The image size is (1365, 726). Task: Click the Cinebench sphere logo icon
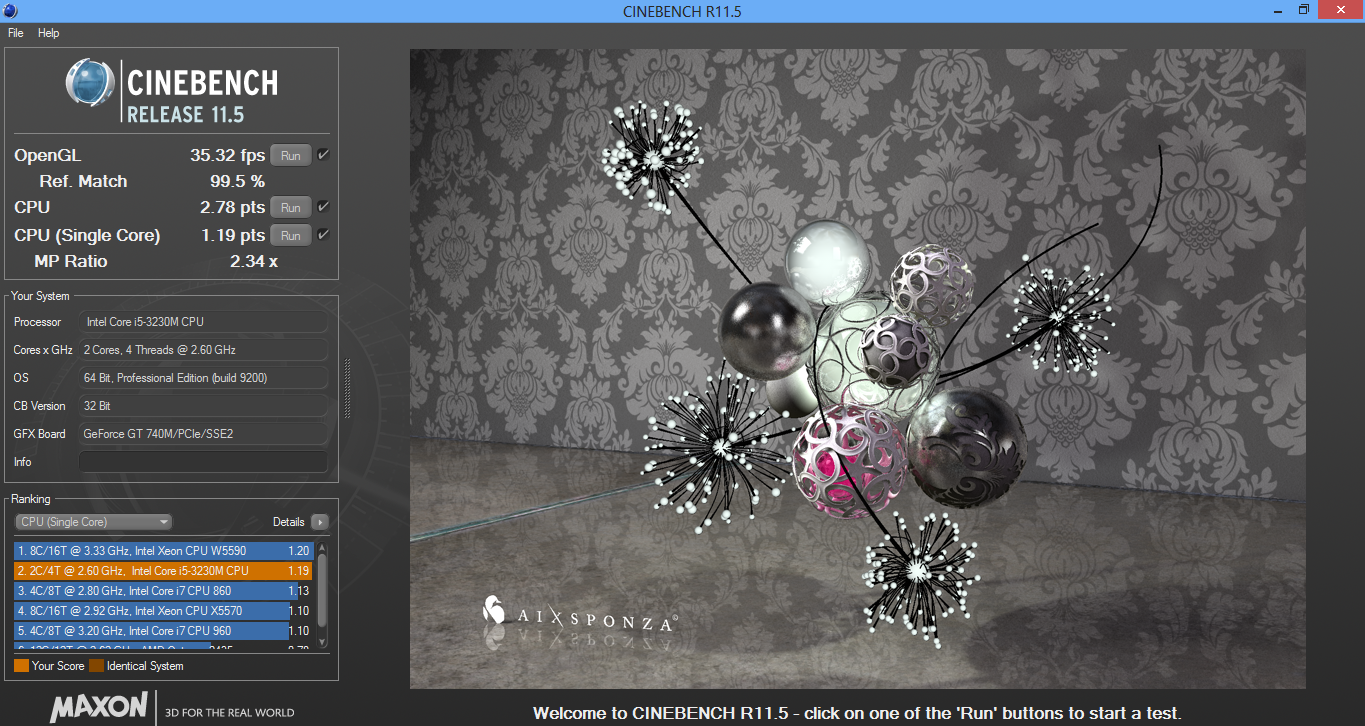pyautogui.click(x=91, y=82)
